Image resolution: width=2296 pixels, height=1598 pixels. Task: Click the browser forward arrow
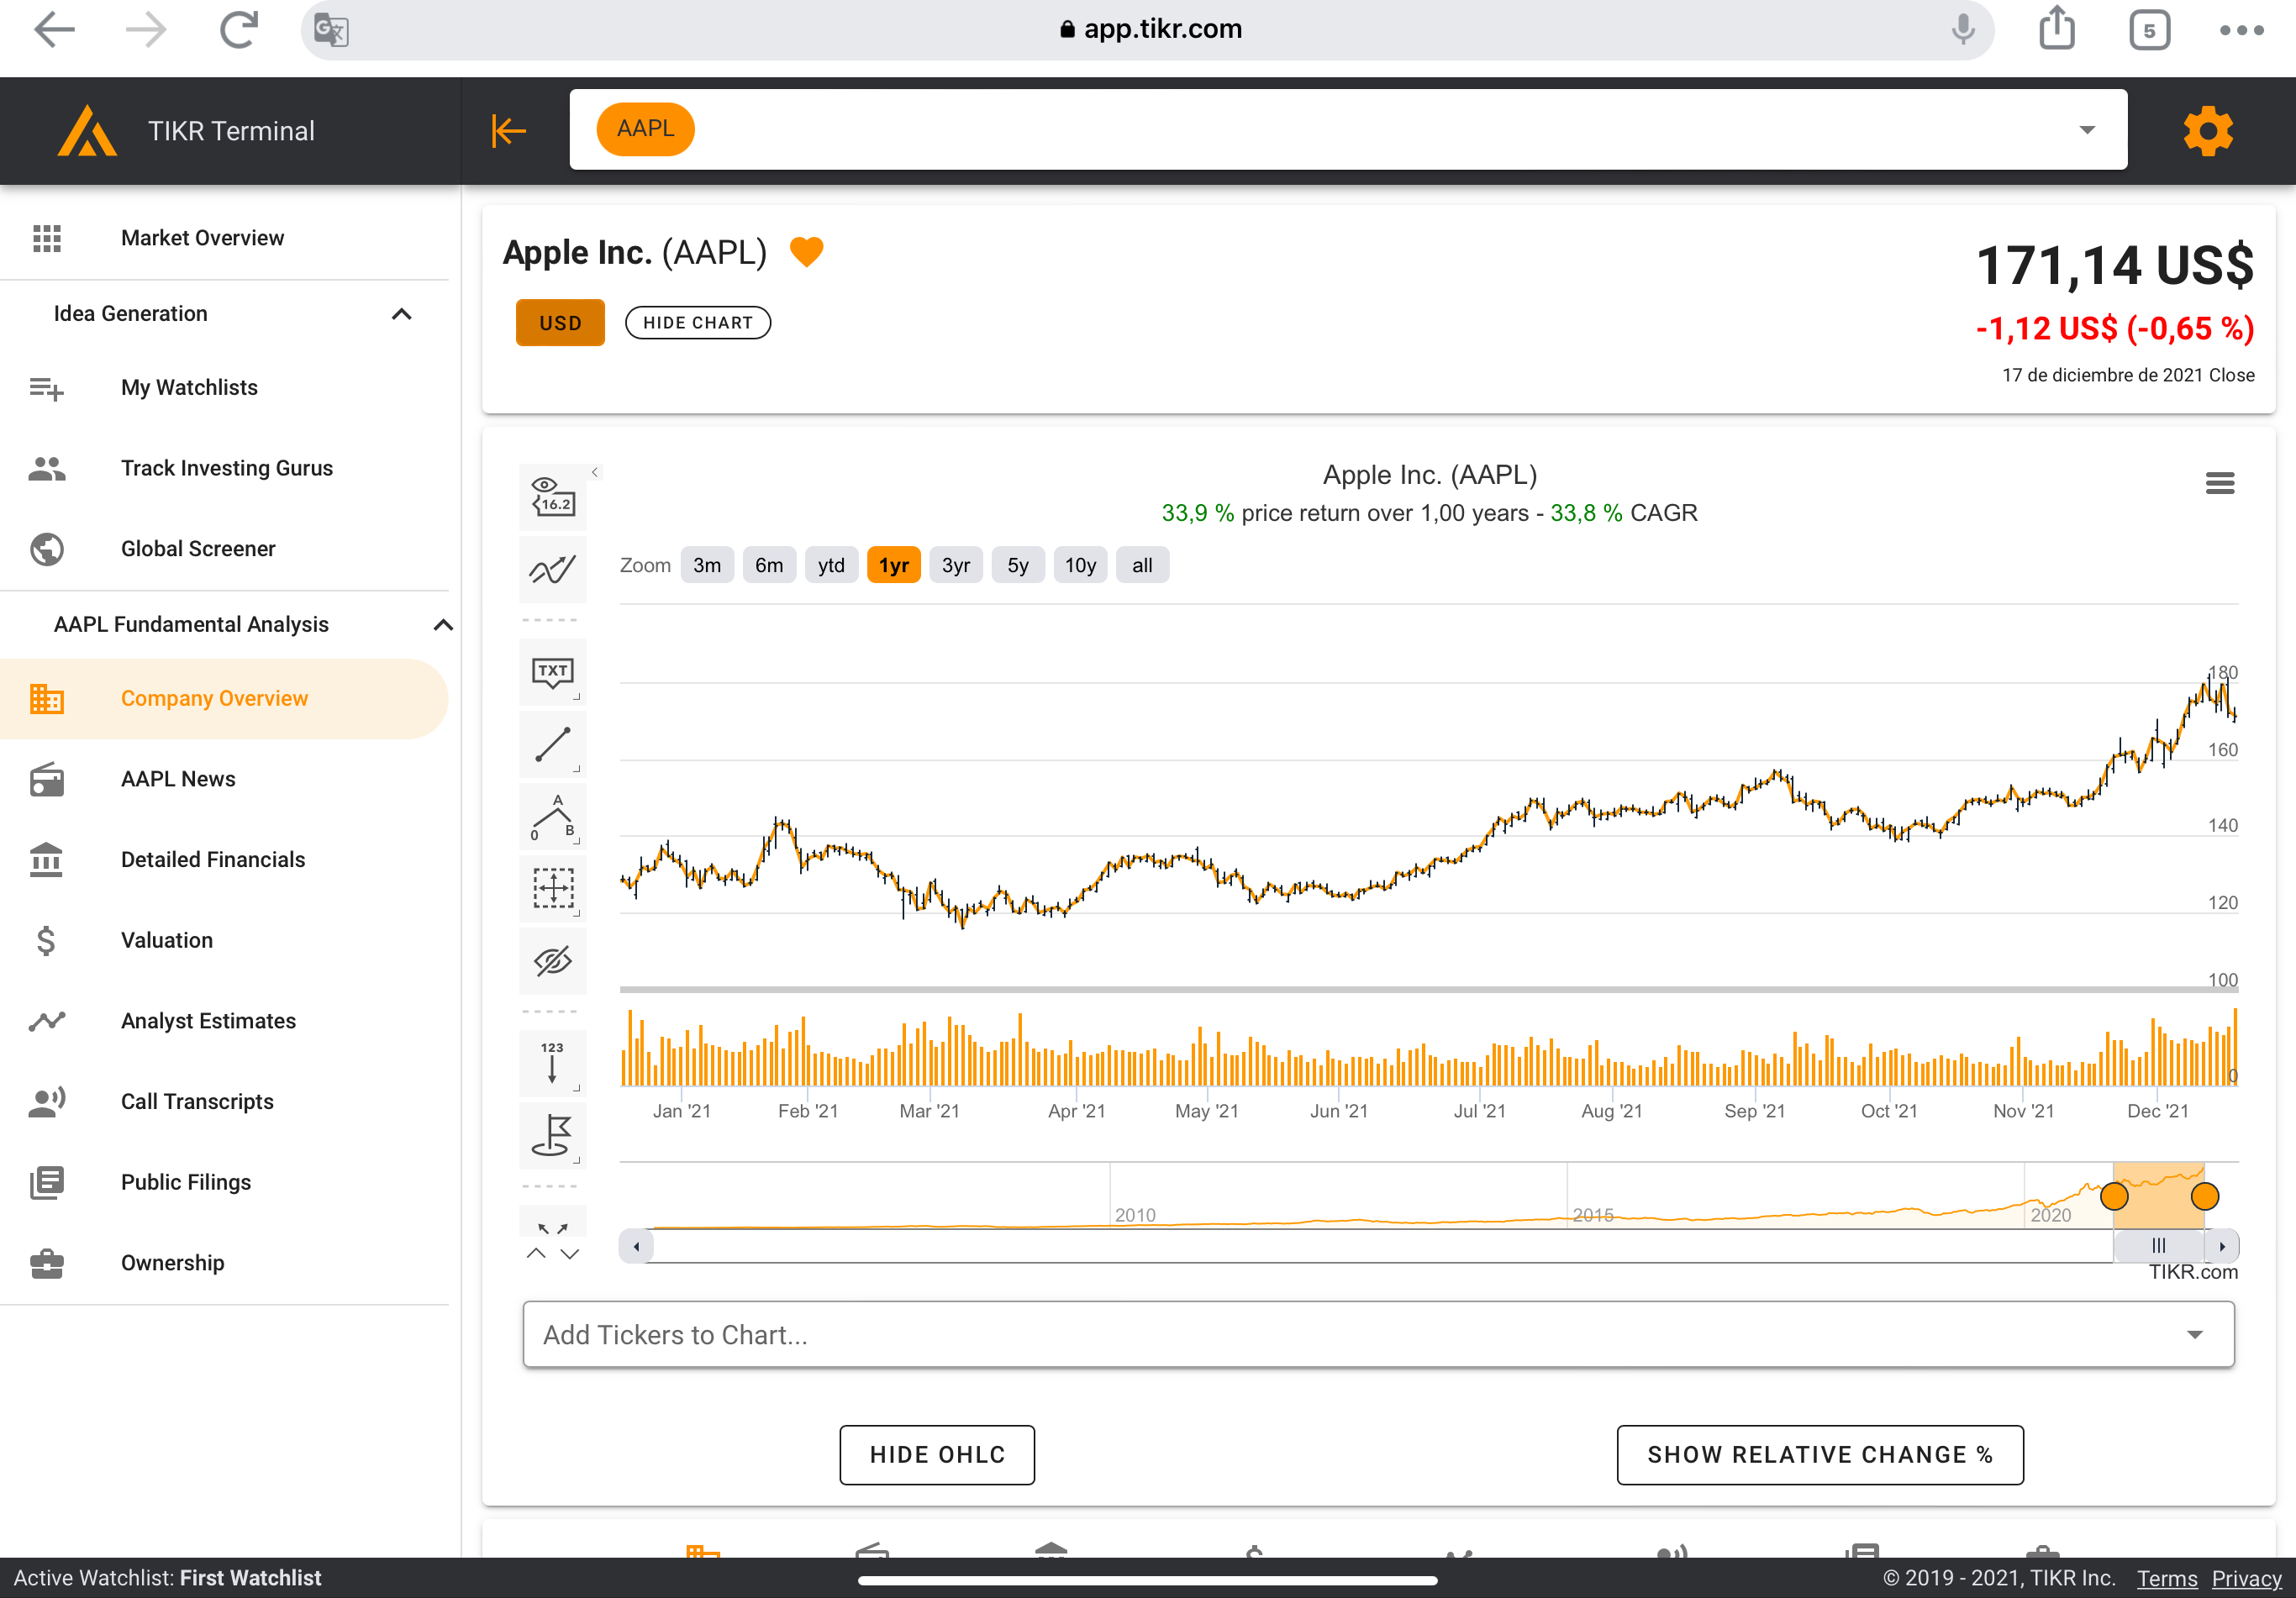coord(146,29)
